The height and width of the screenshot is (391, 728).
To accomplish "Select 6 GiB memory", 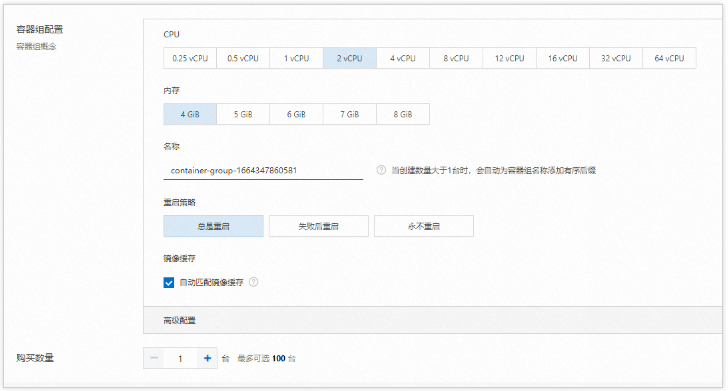I will 296,114.
